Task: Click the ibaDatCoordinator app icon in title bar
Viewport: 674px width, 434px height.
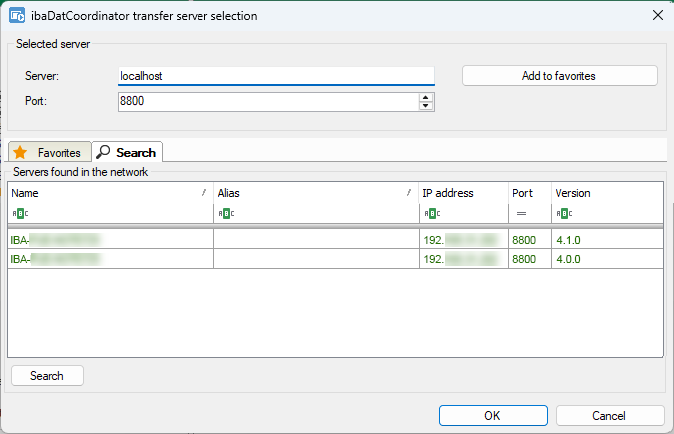Action: (x=17, y=15)
